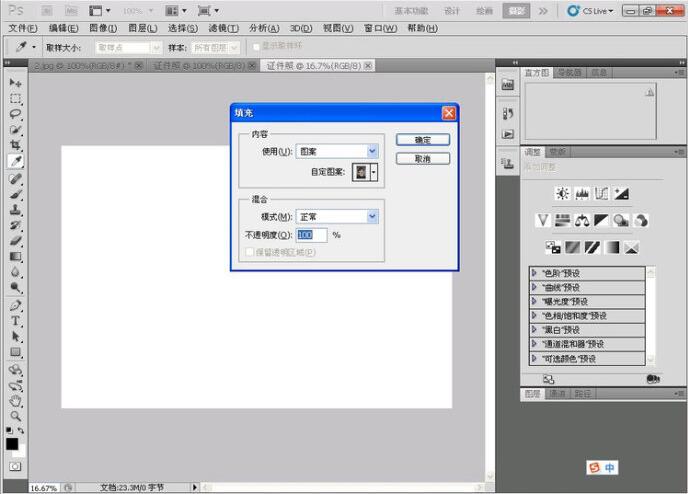This screenshot has height=494, width=688.
Task: Click the 取消 button in Fill dialog
Action: tap(422, 159)
